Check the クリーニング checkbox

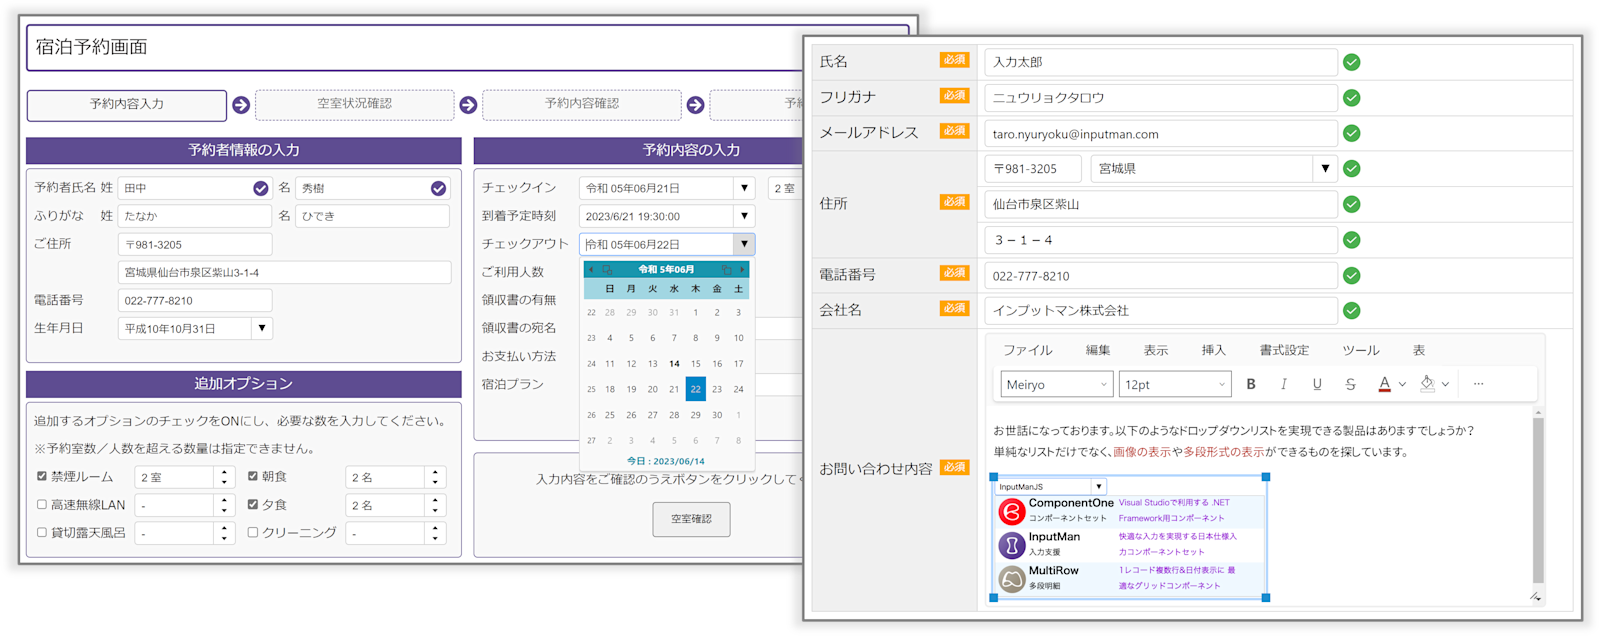pyautogui.click(x=252, y=533)
